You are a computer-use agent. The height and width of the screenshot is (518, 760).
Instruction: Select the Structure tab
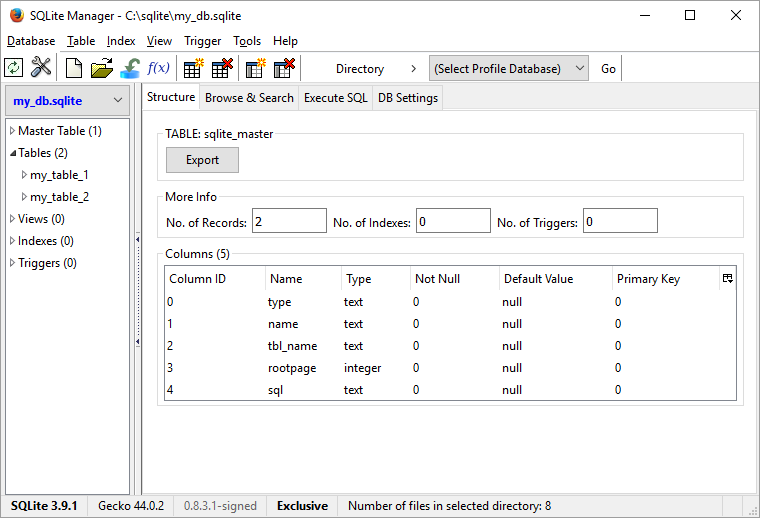171,97
